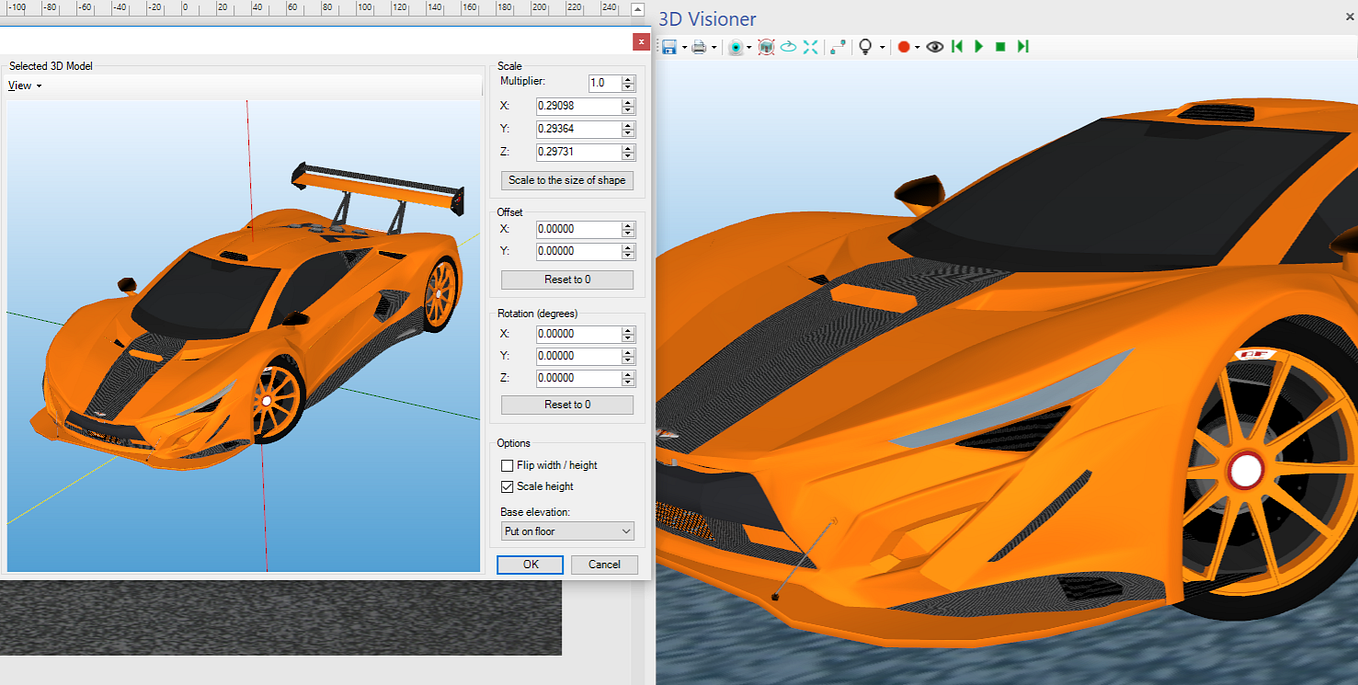
Task: Click the camera view icon
Action: (736, 47)
